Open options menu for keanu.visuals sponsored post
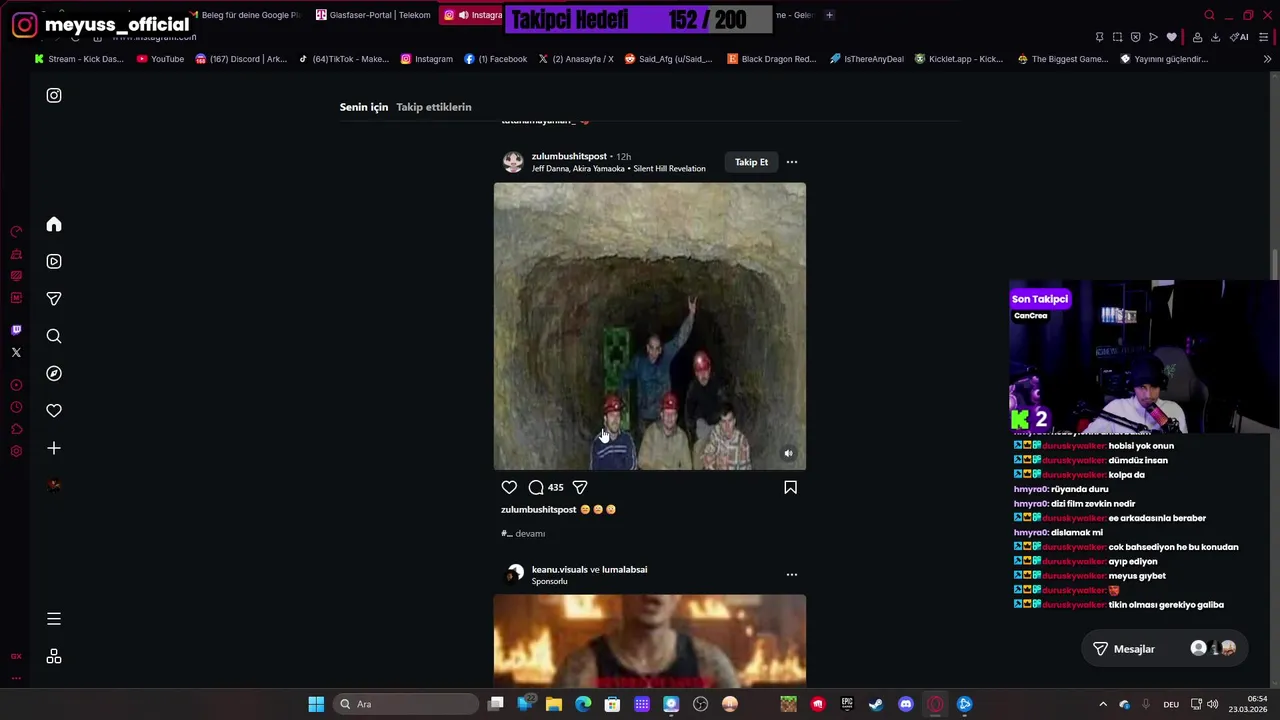 792,575
